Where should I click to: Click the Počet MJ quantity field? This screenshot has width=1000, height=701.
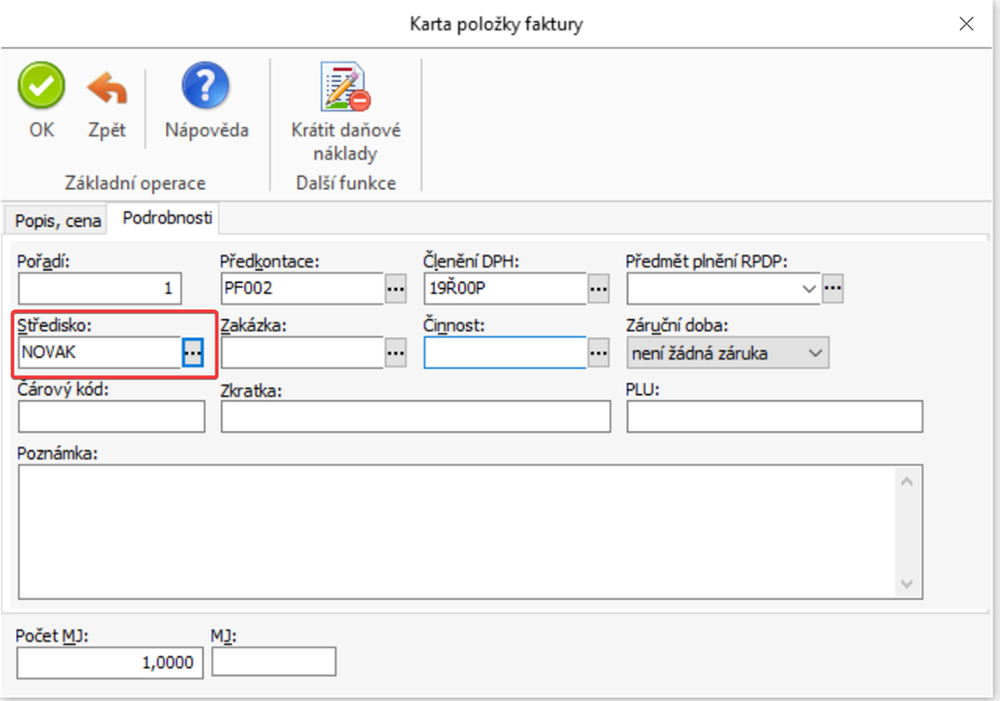pos(111,662)
